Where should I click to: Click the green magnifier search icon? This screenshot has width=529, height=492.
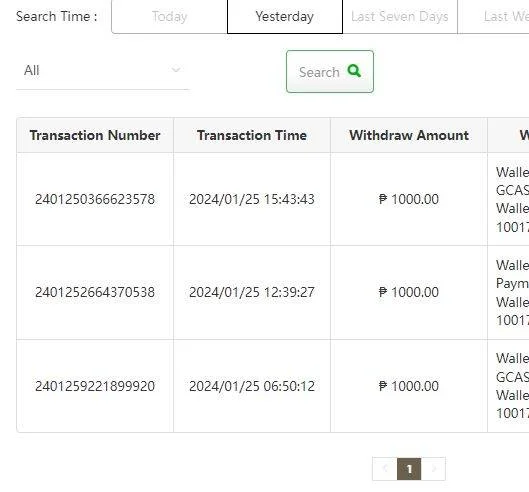point(354,71)
